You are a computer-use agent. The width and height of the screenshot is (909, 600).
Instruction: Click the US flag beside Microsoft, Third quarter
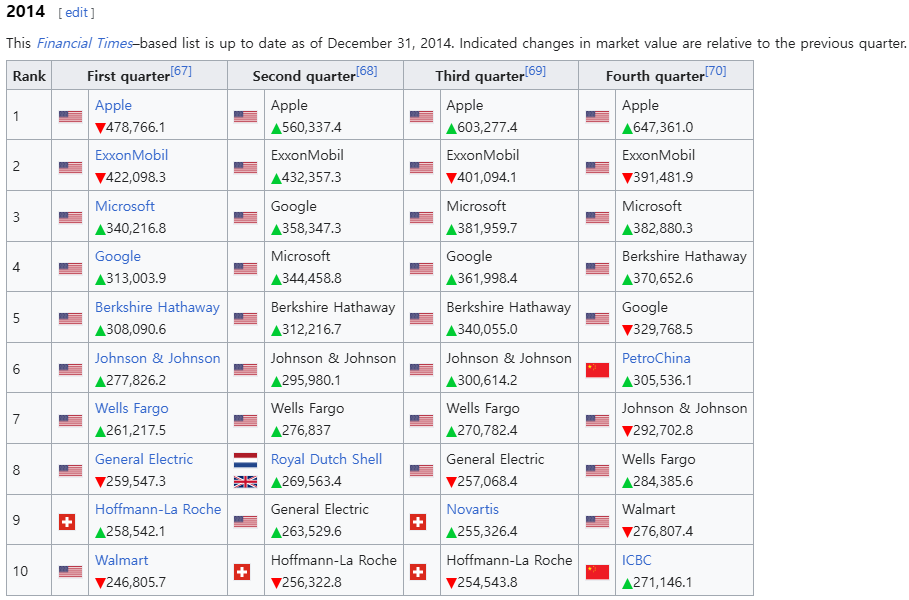pos(421,217)
